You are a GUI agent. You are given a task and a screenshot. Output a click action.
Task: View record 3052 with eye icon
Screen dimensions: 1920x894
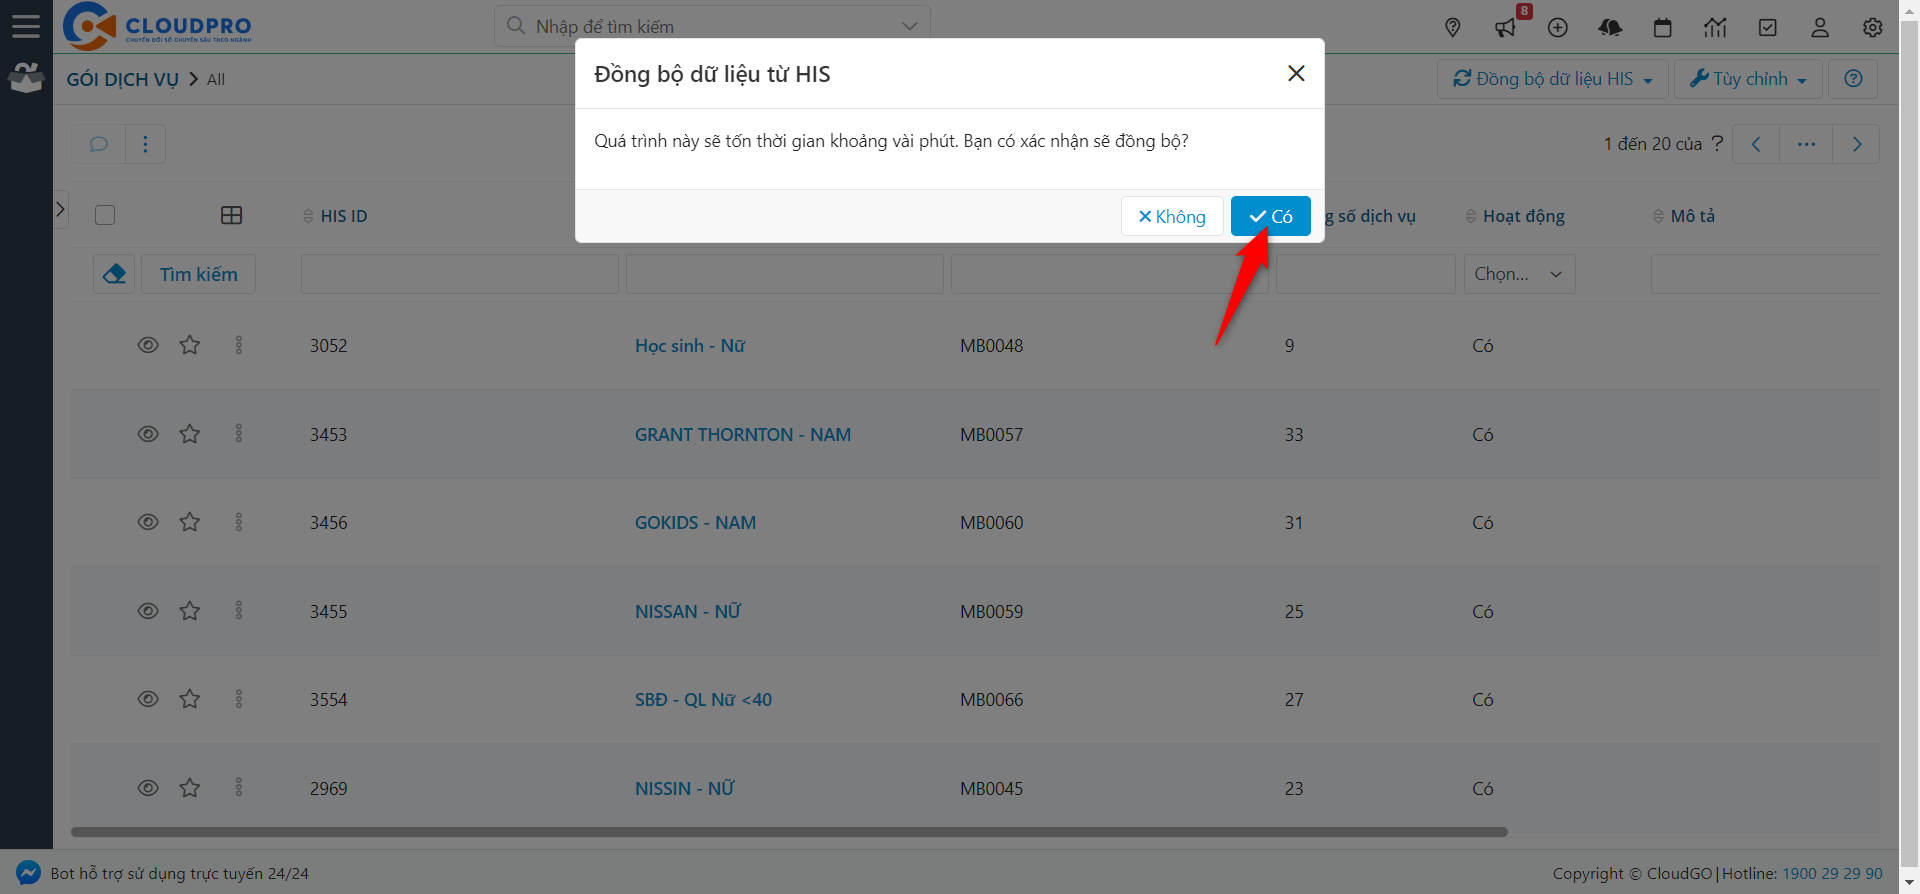pos(148,345)
